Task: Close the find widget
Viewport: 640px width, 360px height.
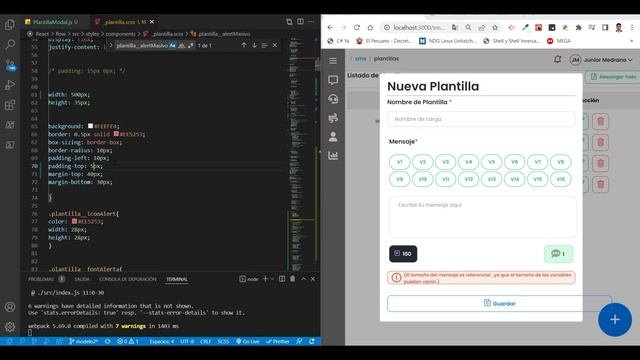Action: point(275,45)
